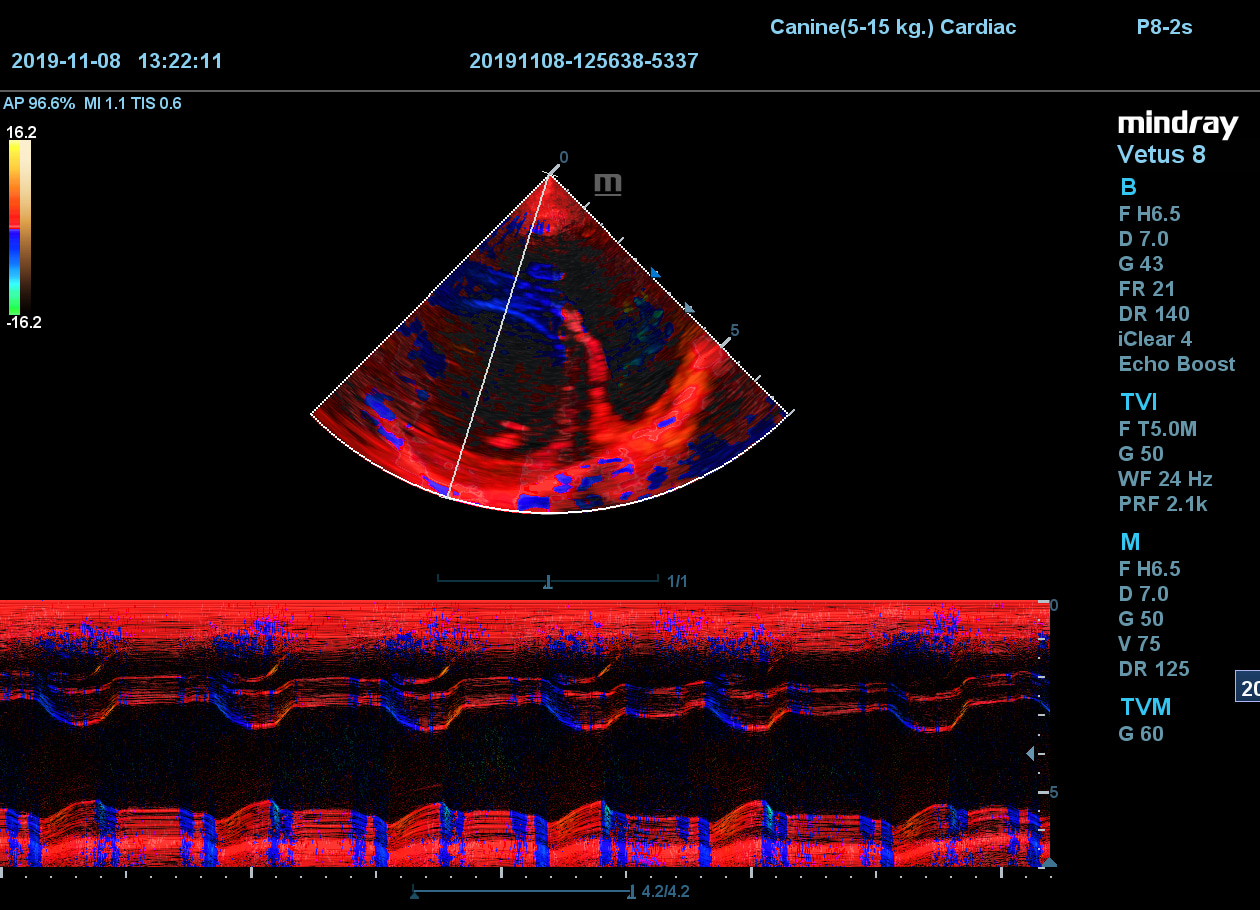
Task: Click the tissue velocity color scale bar
Action: point(20,225)
